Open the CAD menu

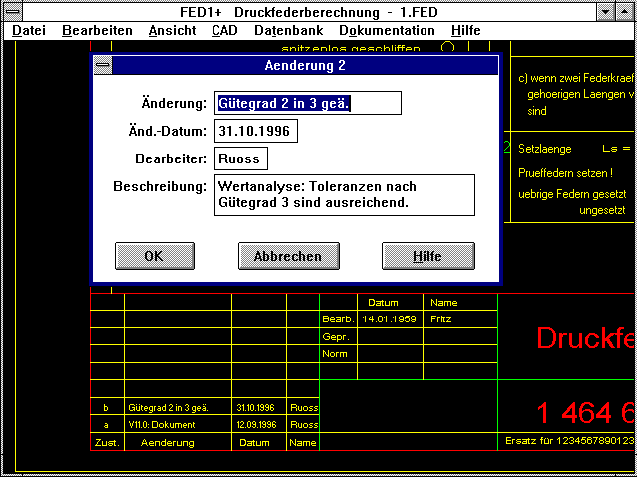225,31
